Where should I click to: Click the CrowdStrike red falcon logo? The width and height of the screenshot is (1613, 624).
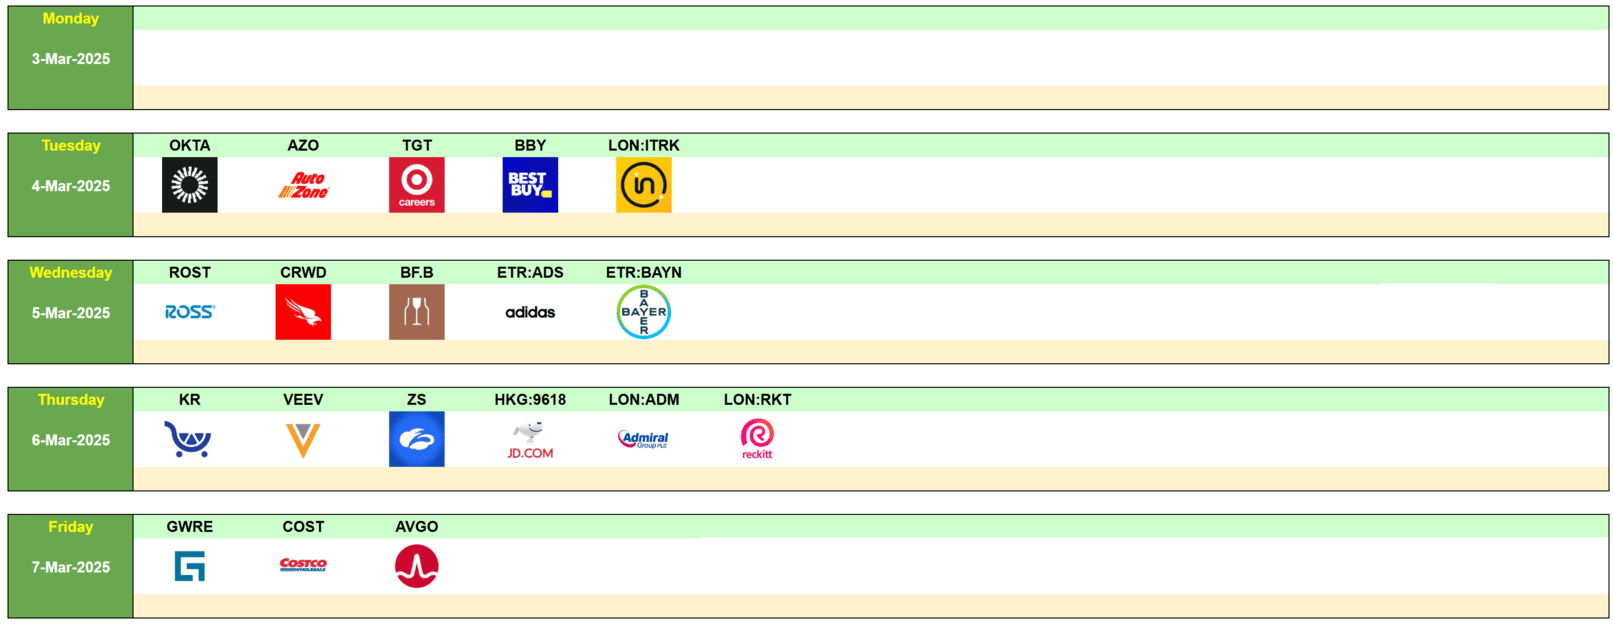click(303, 312)
